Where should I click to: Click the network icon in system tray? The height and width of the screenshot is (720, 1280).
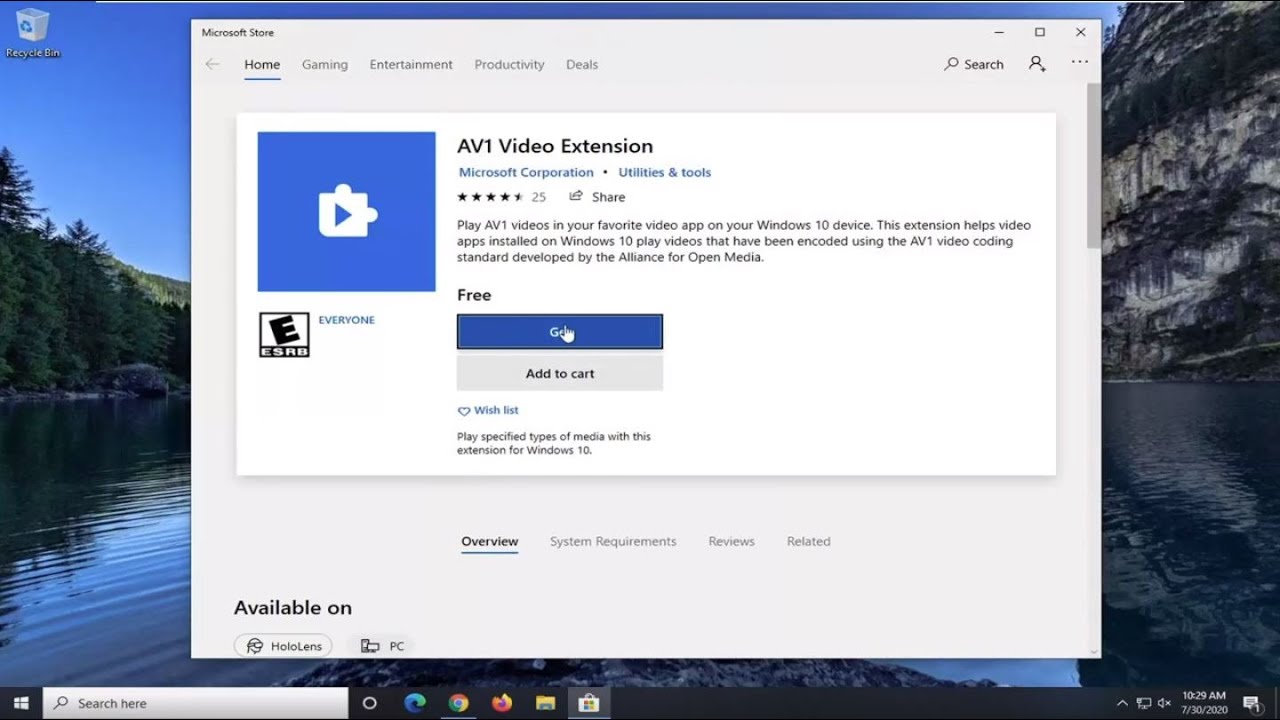pyautogui.click(x=1144, y=703)
